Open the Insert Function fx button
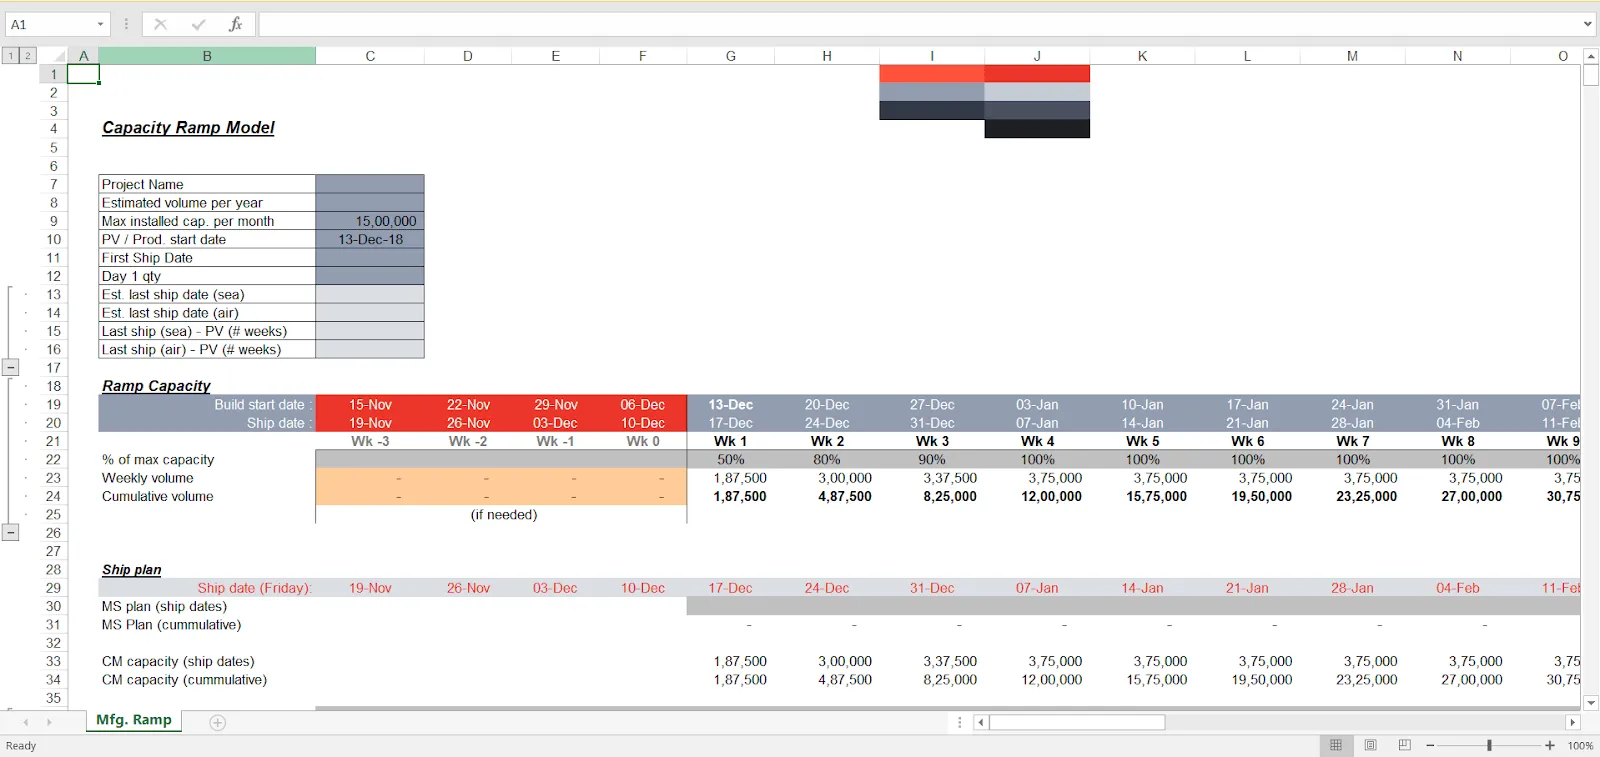1600x757 pixels. pos(235,24)
